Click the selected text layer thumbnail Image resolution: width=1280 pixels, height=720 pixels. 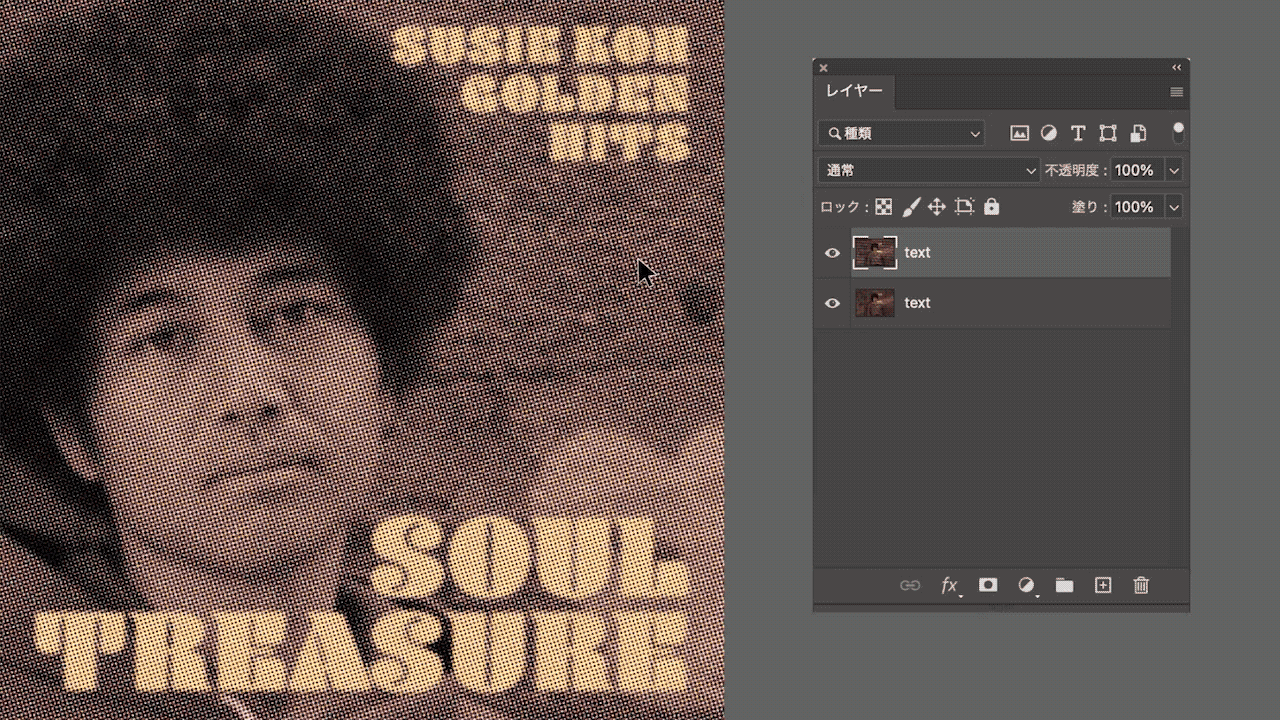[875, 253]
